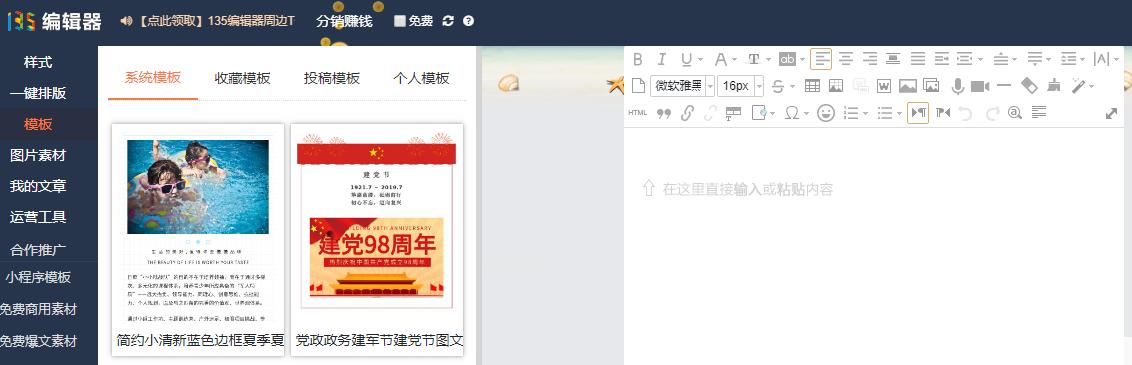Open 图片素材 sidebar item
The width and height of the screenshot is (1132, 365).
(x=38, y=155)
